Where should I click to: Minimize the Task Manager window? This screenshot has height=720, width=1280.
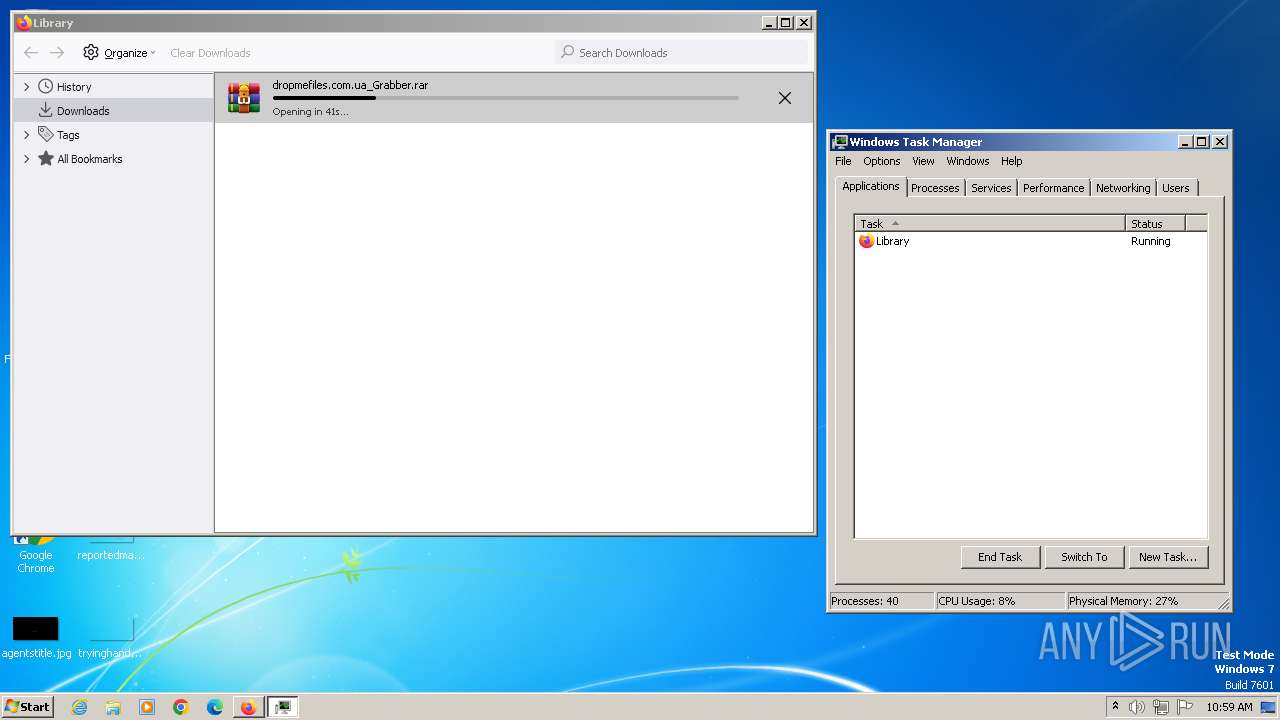(1185, 142)
